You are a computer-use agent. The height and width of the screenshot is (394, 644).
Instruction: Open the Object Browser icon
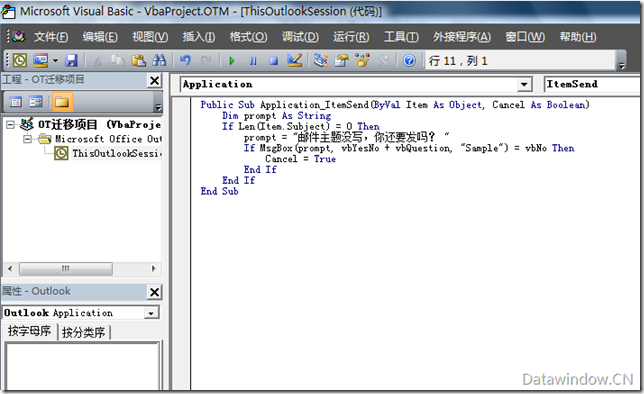[x=363, y=60]
